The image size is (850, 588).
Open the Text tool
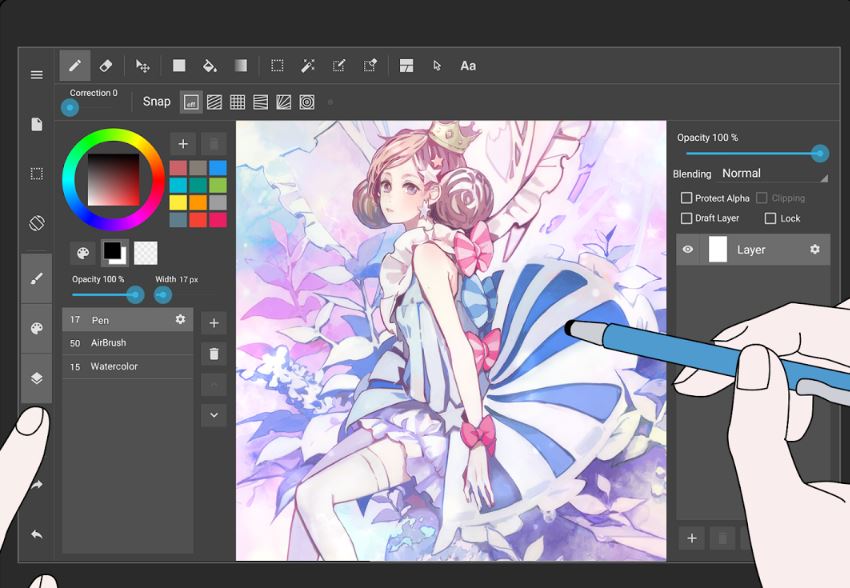[468, 65]
